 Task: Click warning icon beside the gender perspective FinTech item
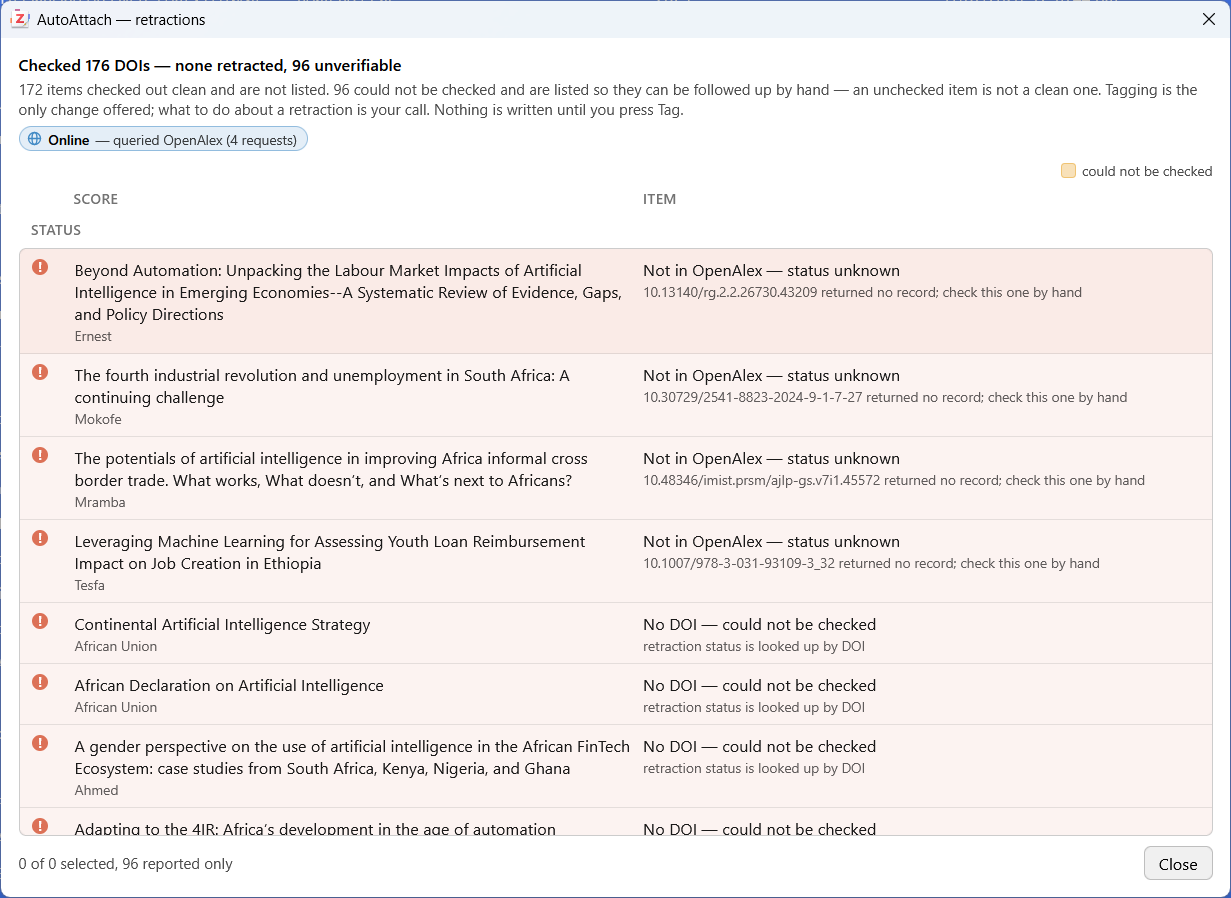(x=40, y=743)
